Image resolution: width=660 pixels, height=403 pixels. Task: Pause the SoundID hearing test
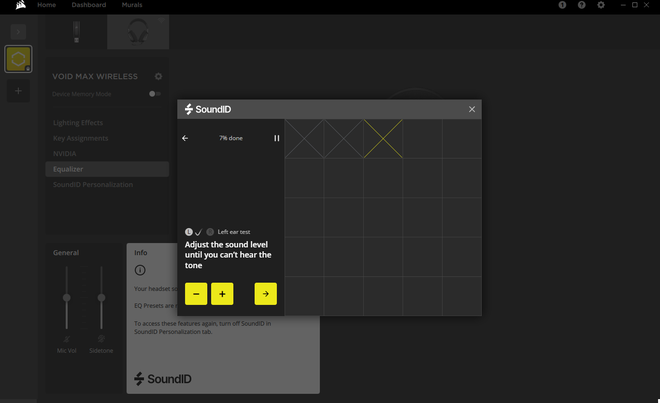(277, 138)
